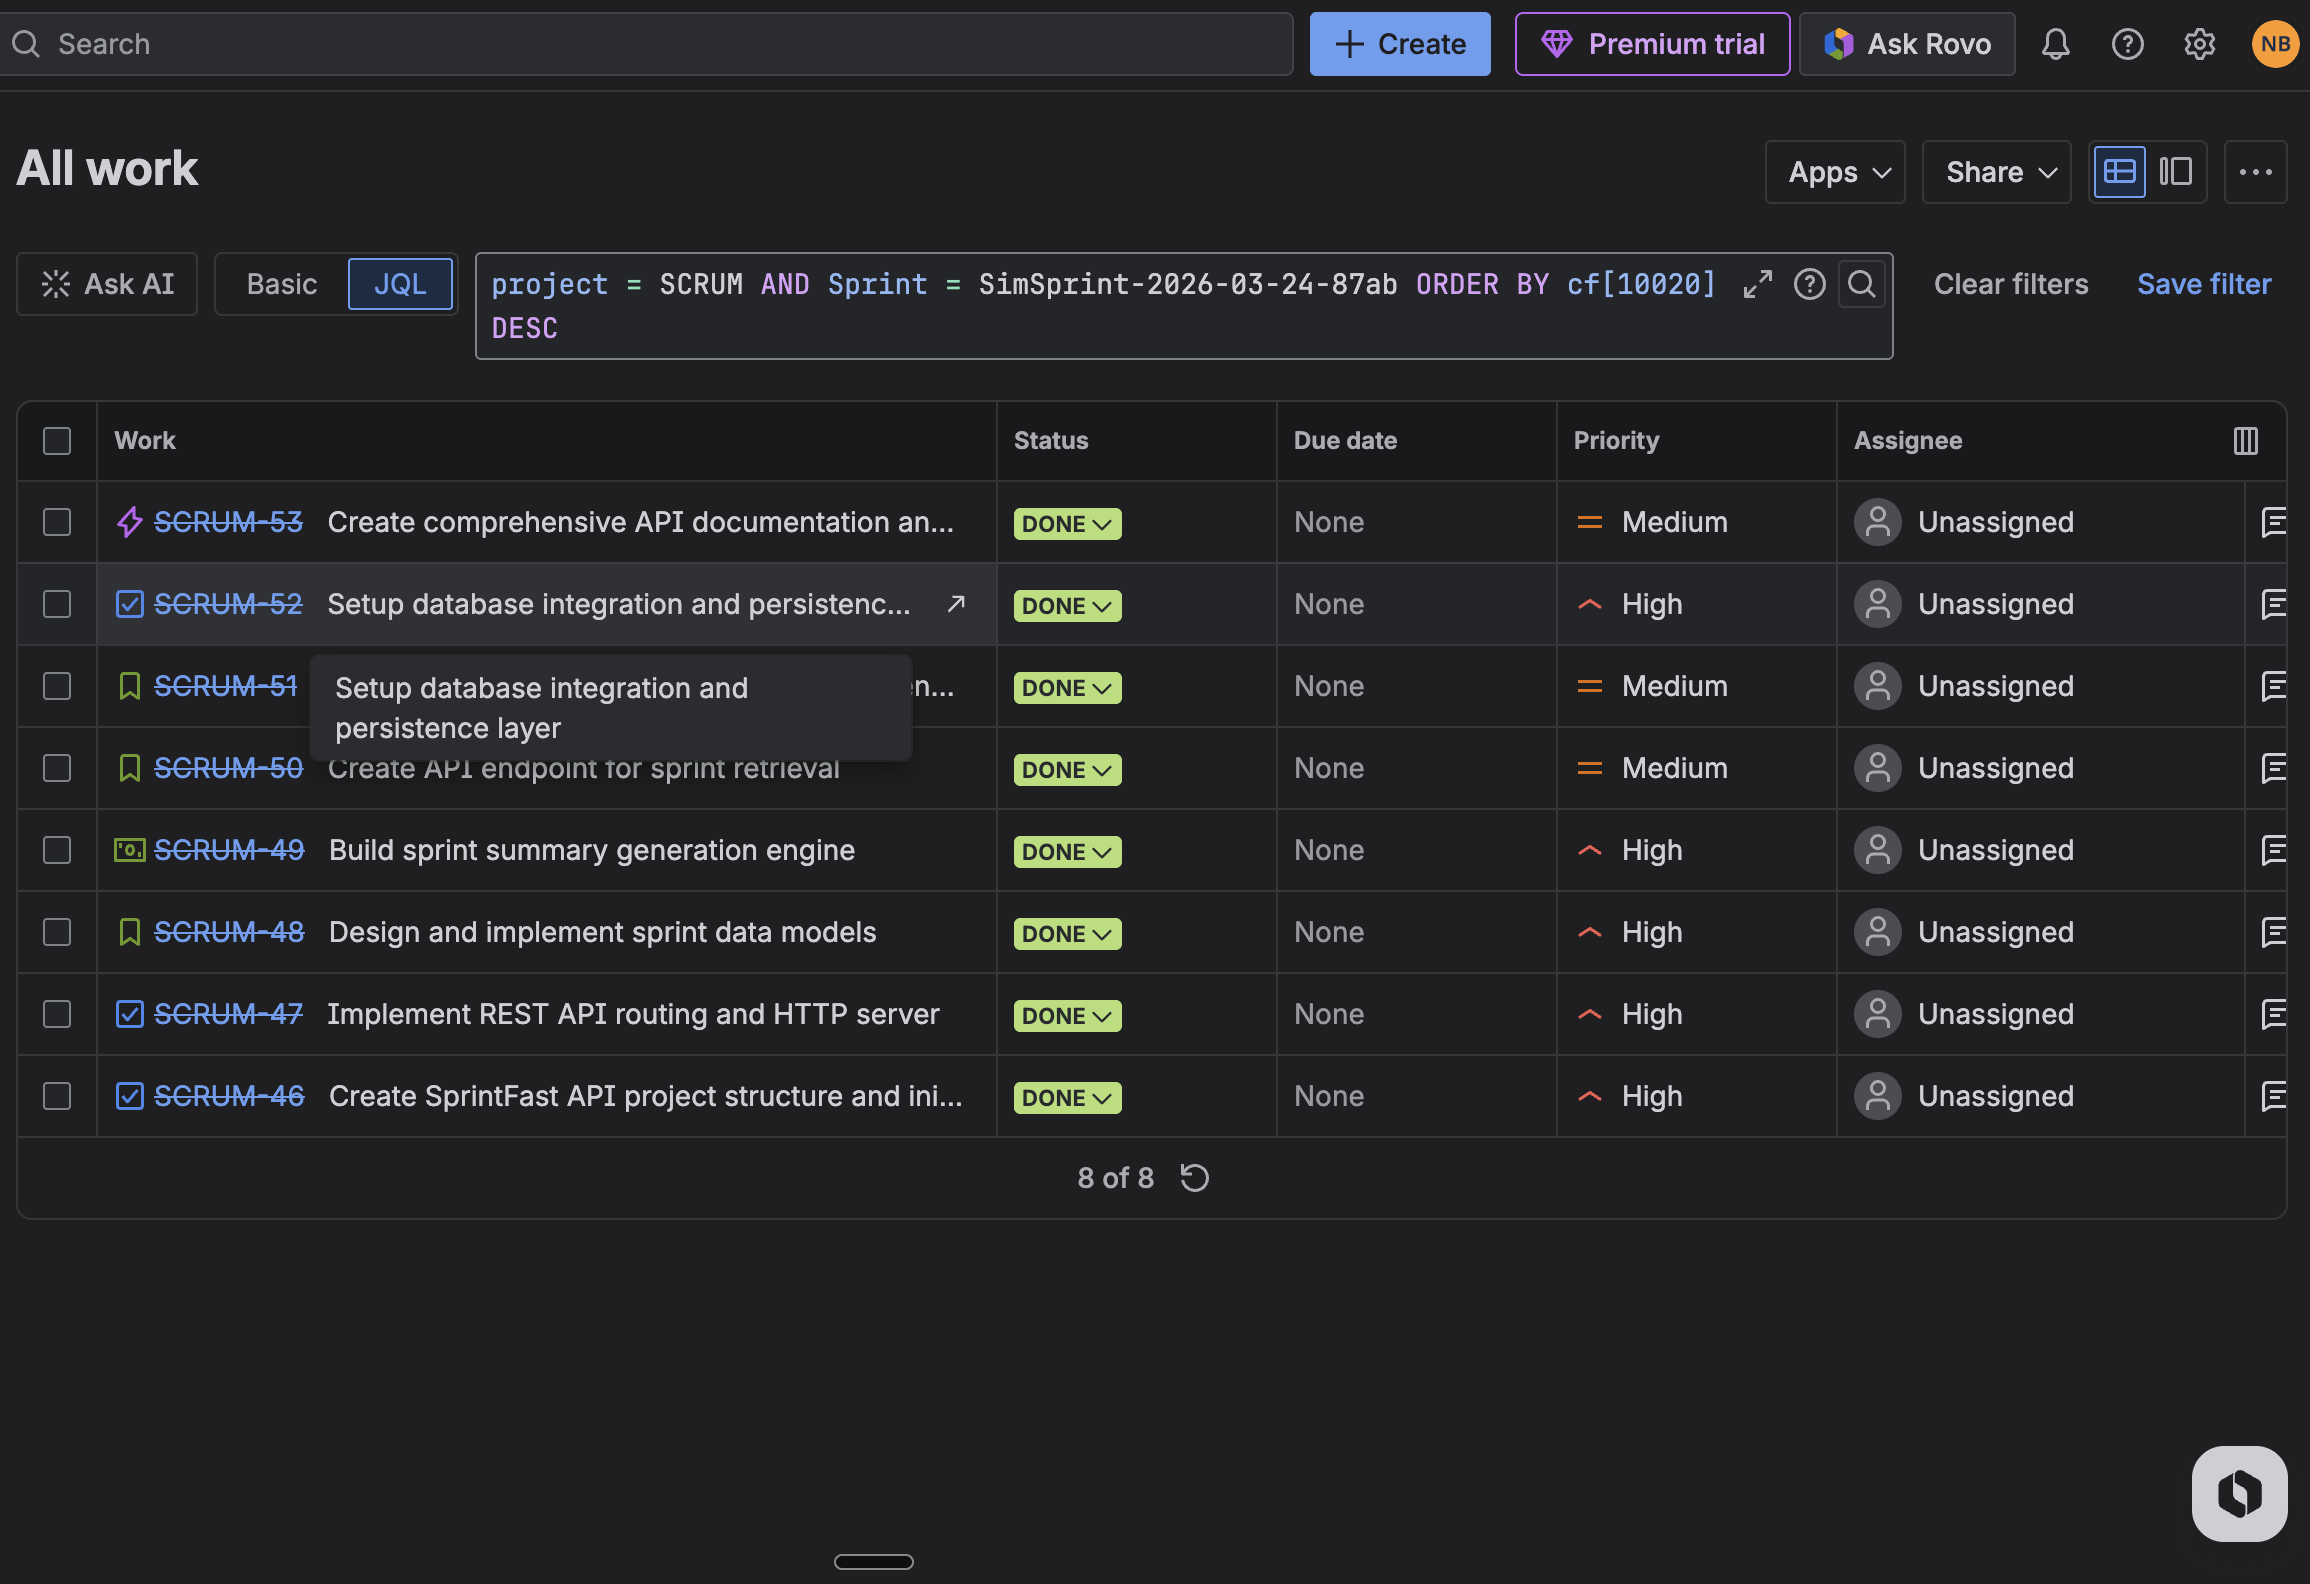Open comments for SCRUM-52 row
This screenshot has width=2310, height=1584.
tap(2272, 604)
